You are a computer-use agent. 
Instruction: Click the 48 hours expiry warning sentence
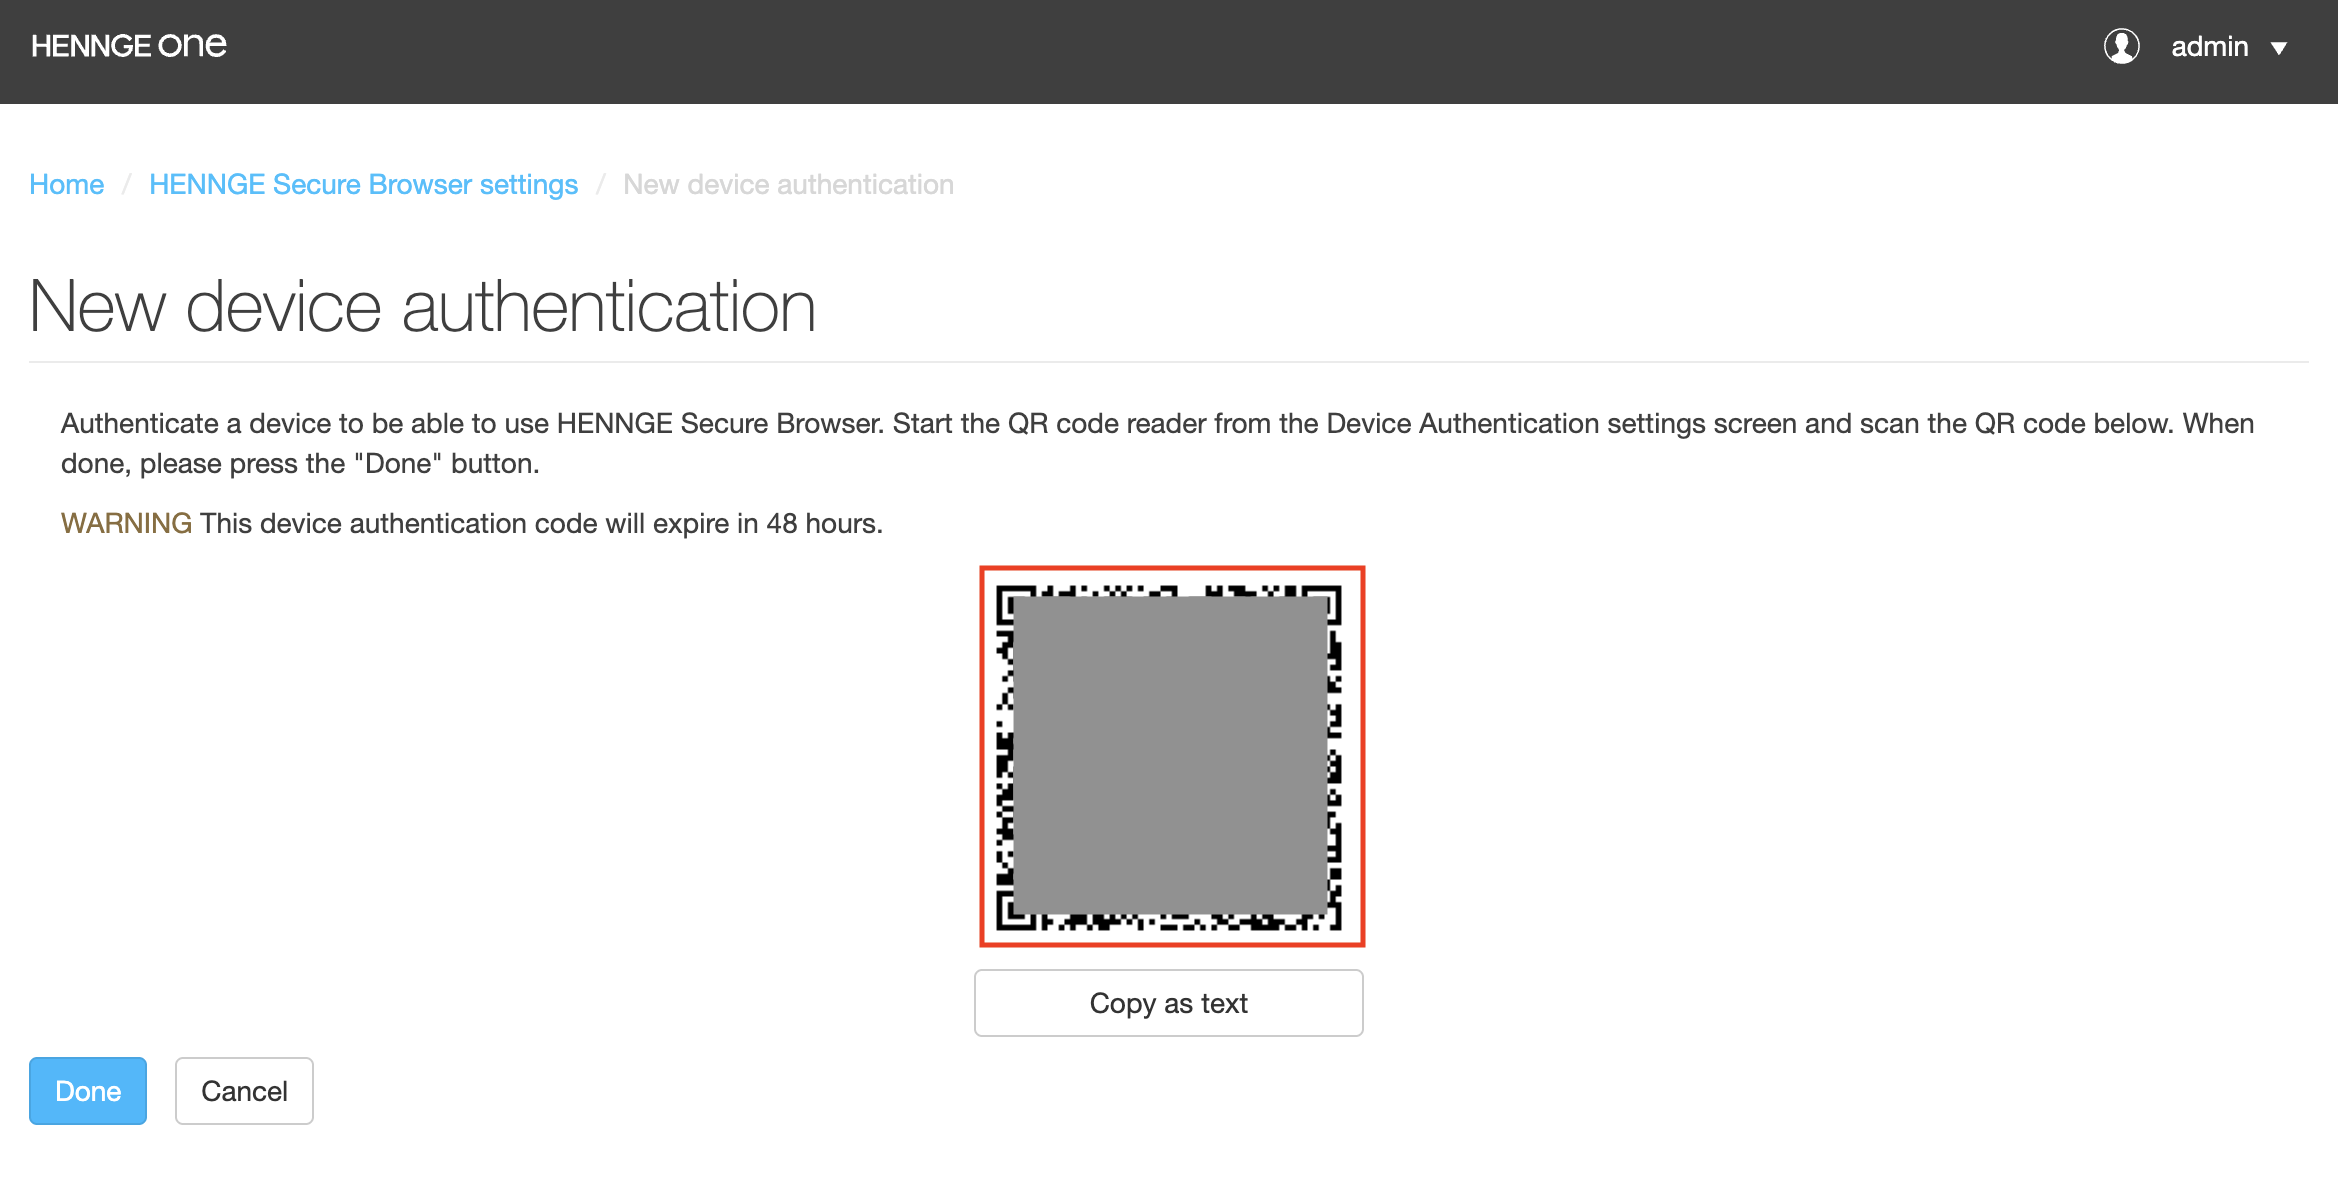coord(541,524)
